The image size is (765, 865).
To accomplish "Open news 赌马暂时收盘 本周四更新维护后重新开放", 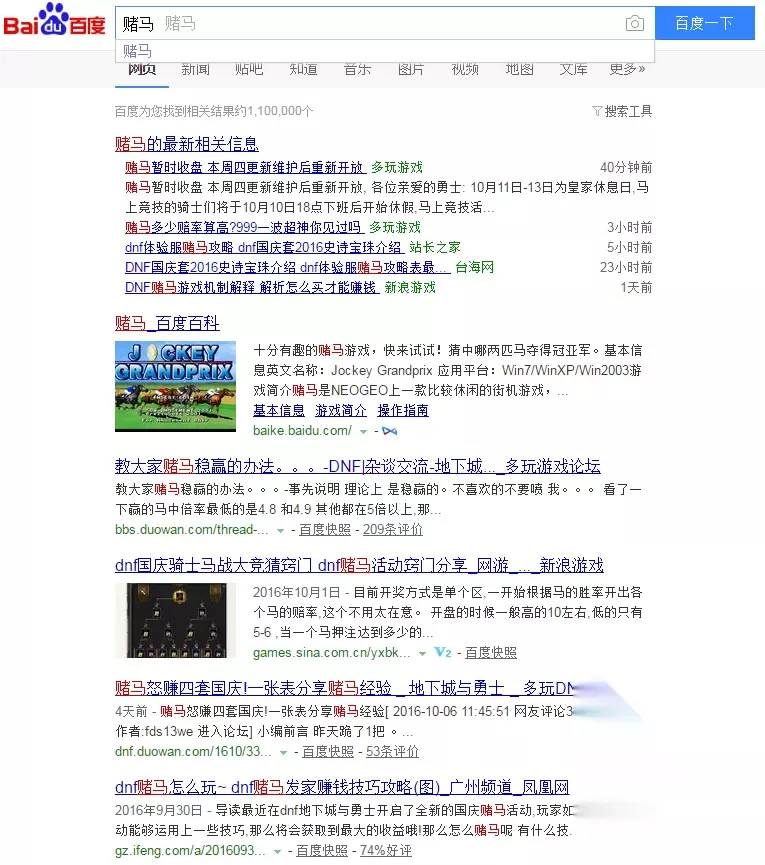I will [244, 167].
